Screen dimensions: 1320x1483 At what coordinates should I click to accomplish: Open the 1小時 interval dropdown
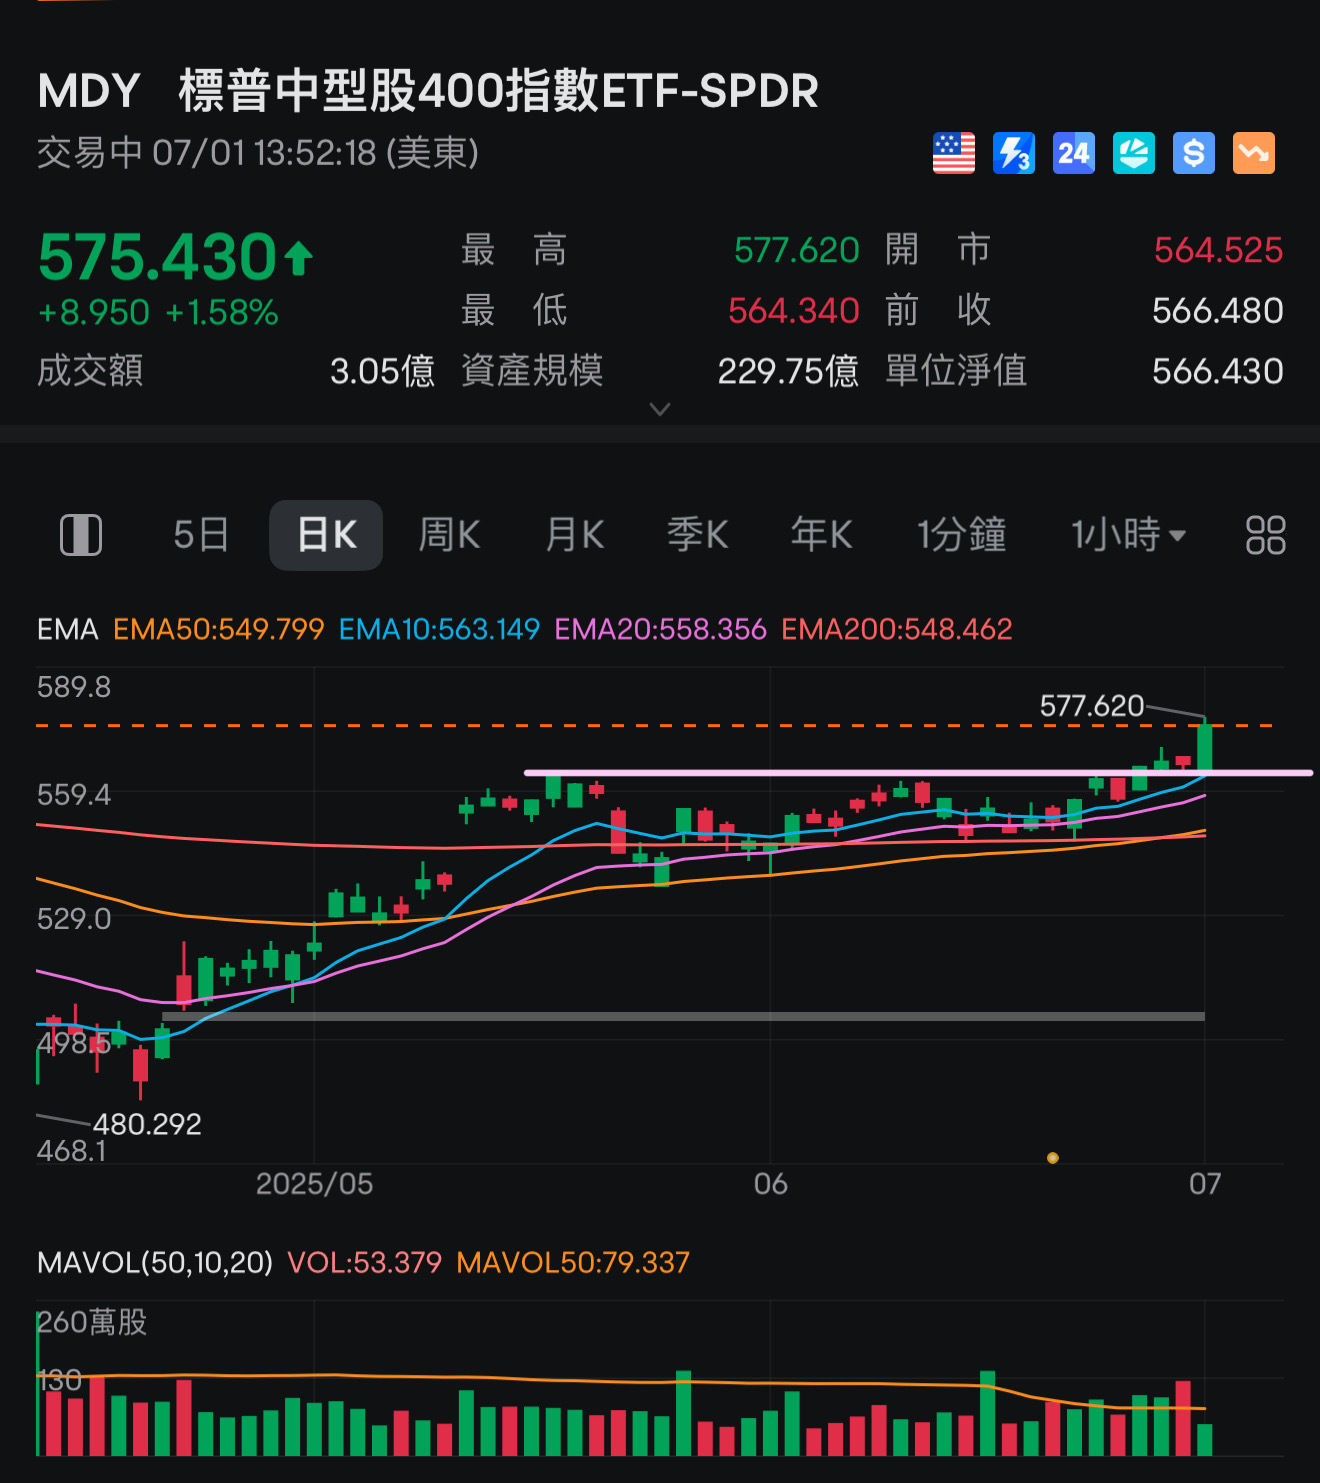pyautogui.click(x=1128, y=535)
